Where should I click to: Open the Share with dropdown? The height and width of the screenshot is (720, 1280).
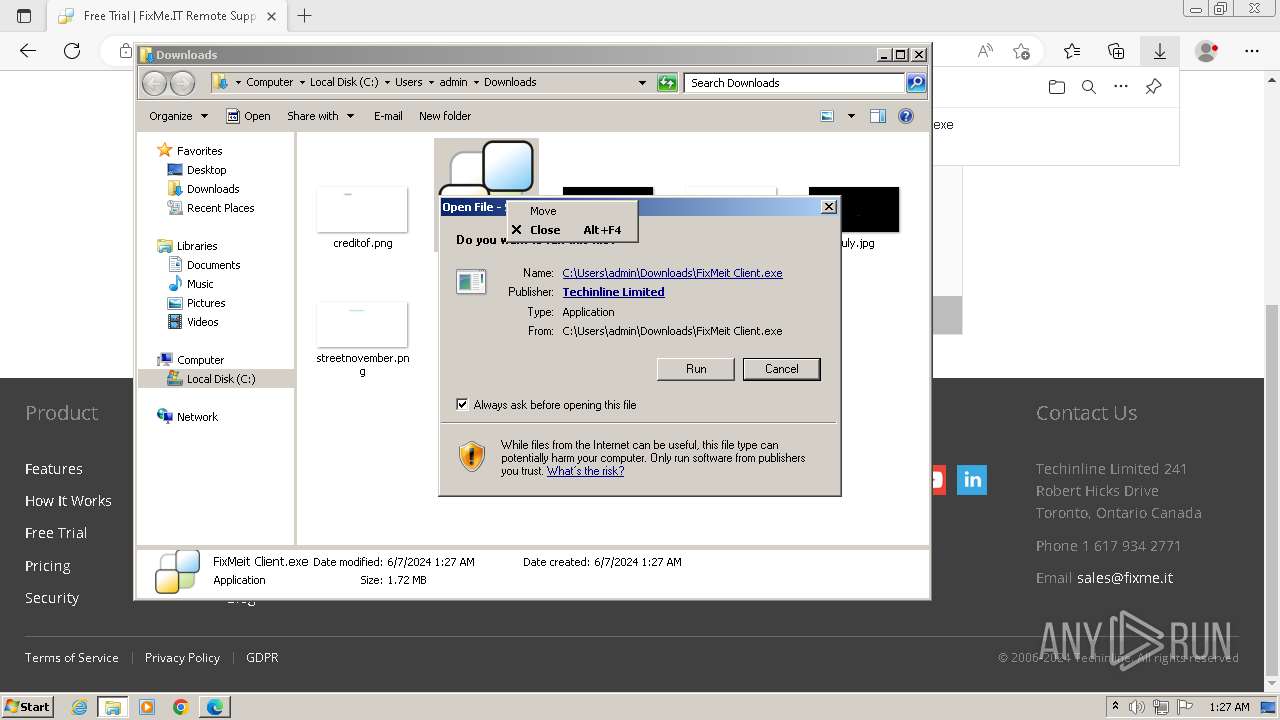pyautogui.click(x=320, y=116)
